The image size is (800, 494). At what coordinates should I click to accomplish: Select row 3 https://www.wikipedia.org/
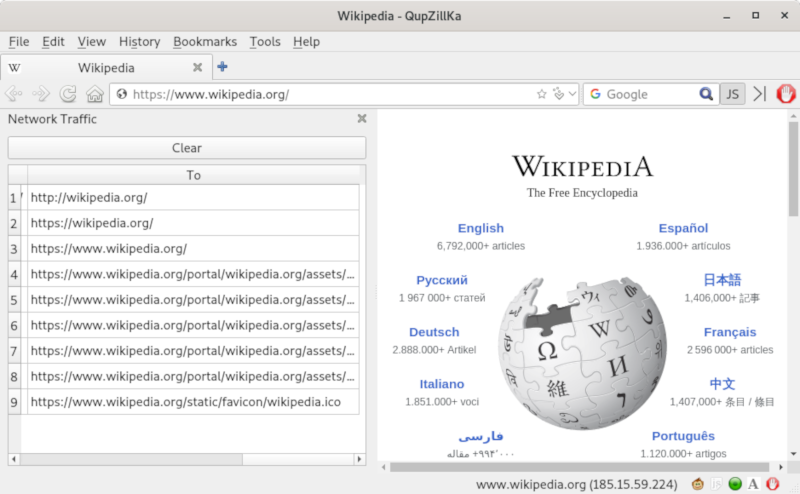[193, 249]
